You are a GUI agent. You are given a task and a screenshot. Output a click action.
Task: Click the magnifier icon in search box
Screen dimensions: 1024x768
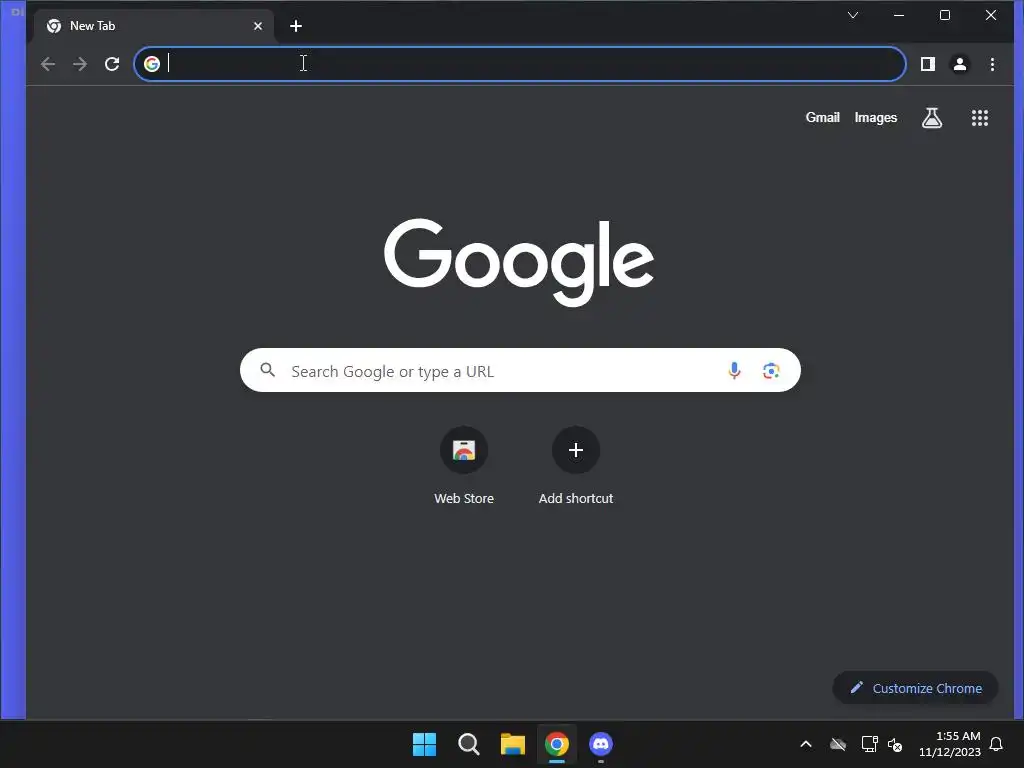[267, 370]
